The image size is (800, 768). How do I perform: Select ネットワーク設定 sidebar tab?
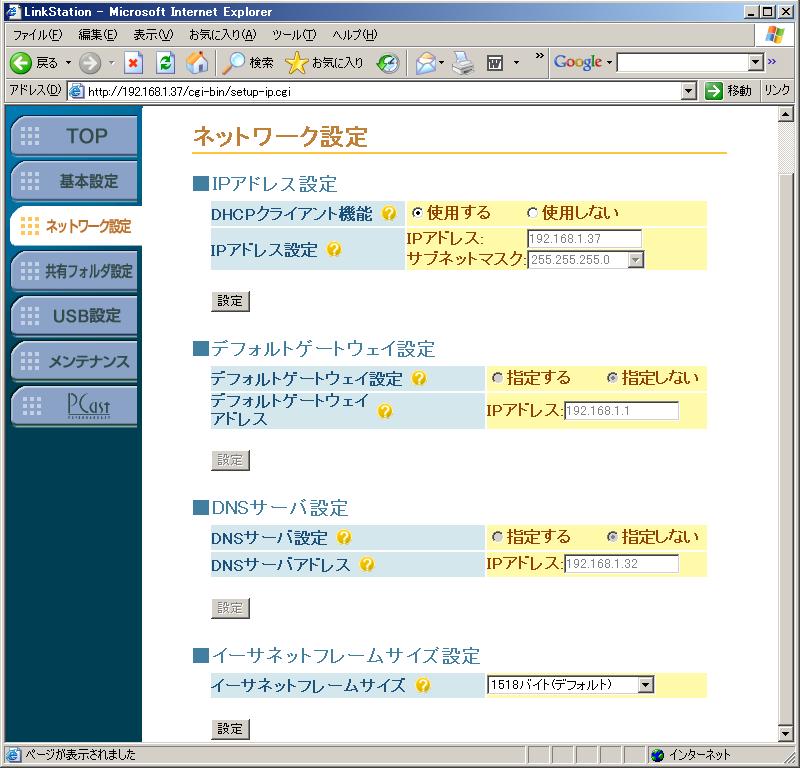pos(76,226)
